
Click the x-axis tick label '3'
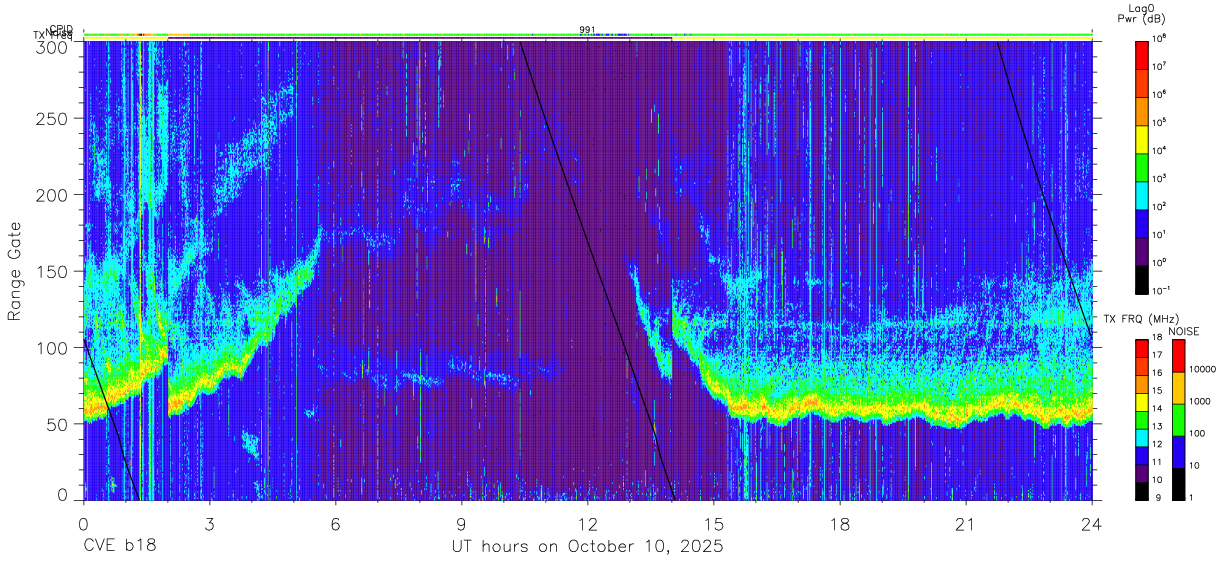tap(209, 524)
